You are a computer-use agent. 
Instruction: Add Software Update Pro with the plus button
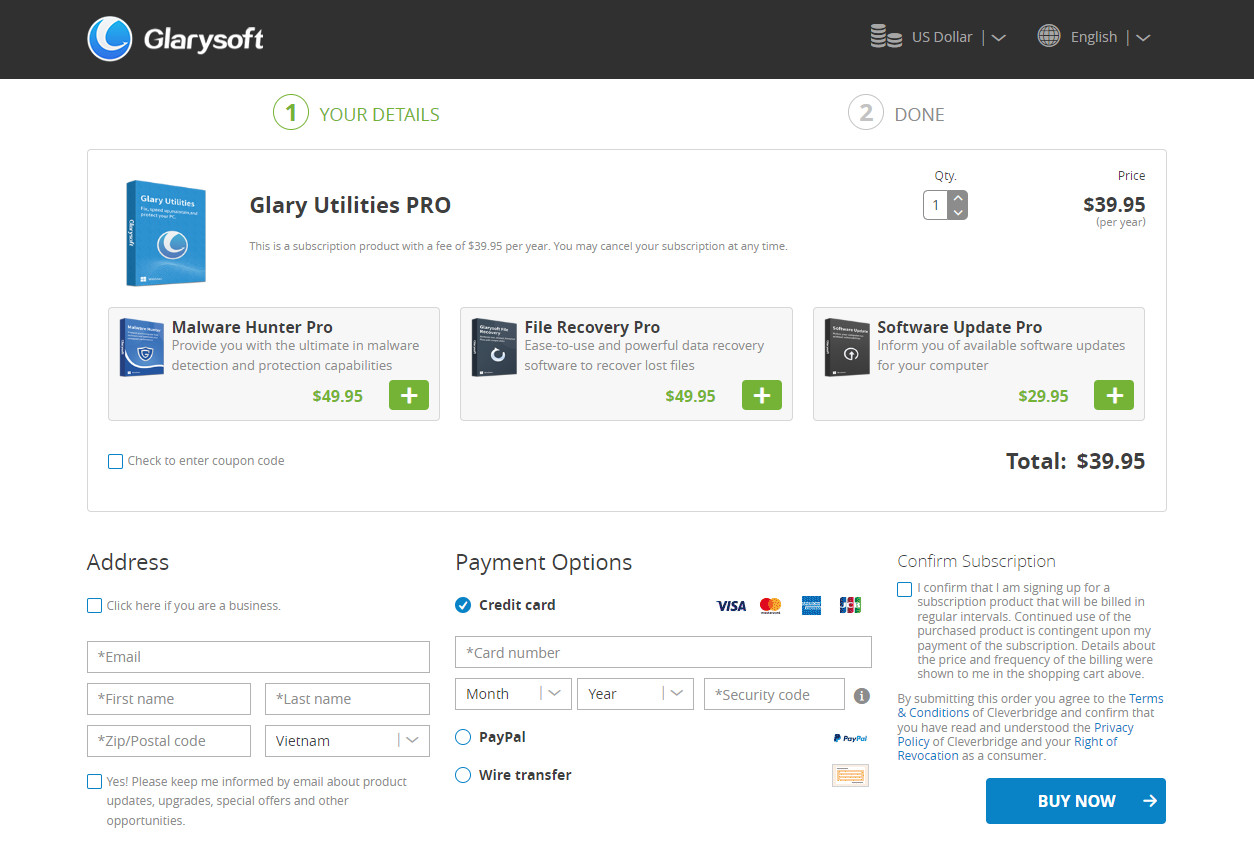(x=1114, y=395)
